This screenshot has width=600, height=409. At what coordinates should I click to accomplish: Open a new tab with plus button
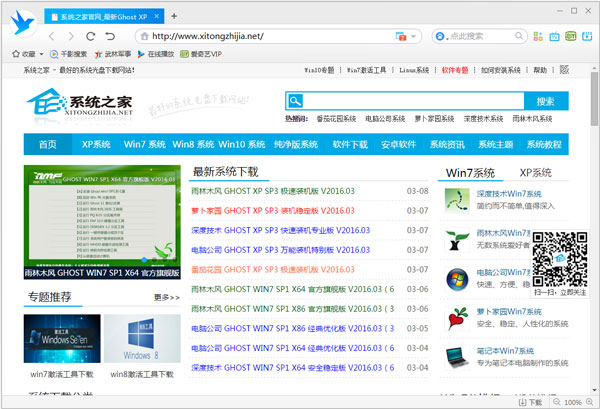174,16
